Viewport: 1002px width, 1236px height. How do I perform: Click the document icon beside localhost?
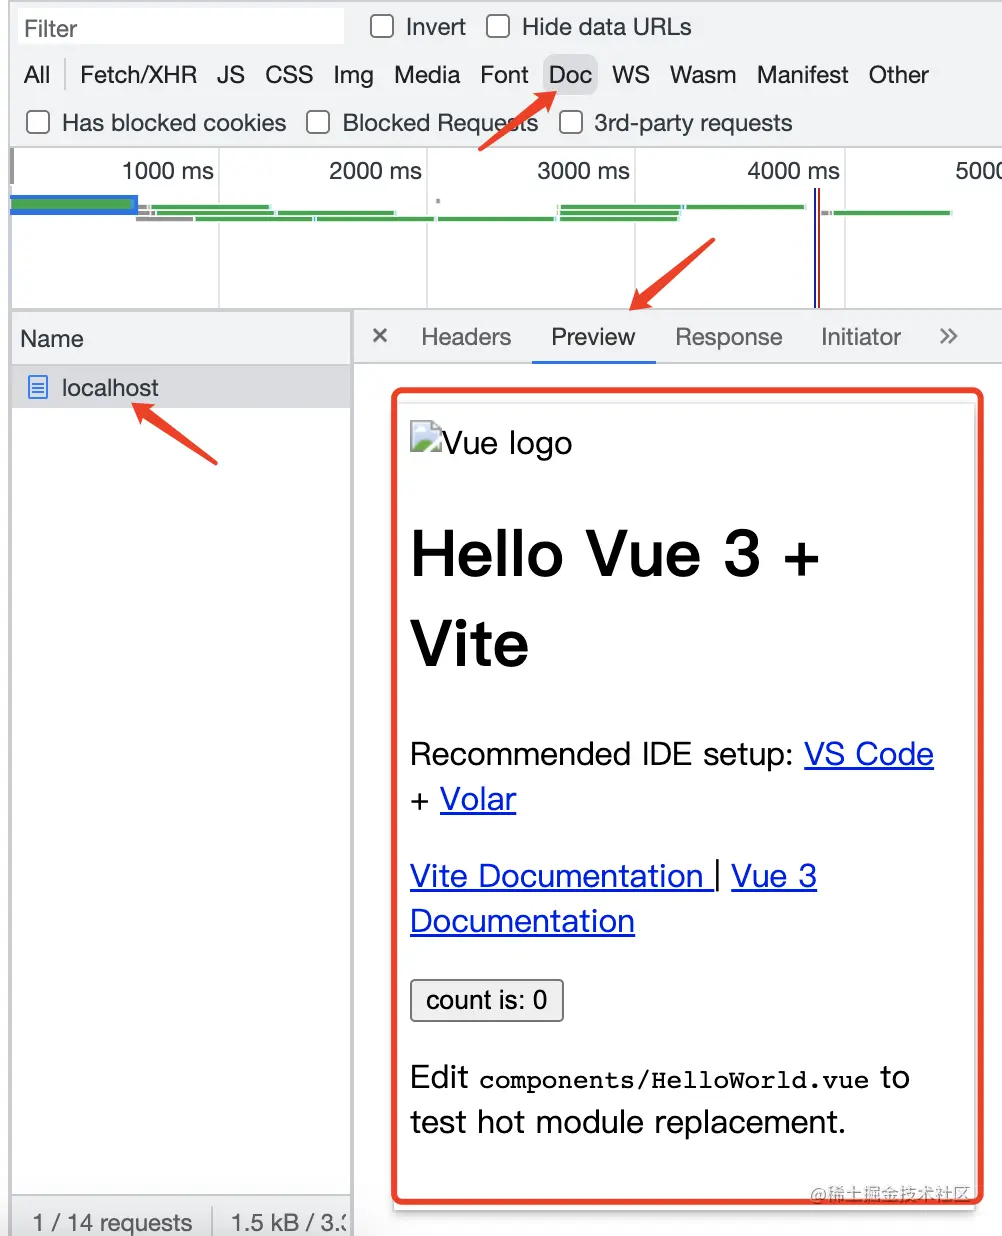[x=38, y=387]
